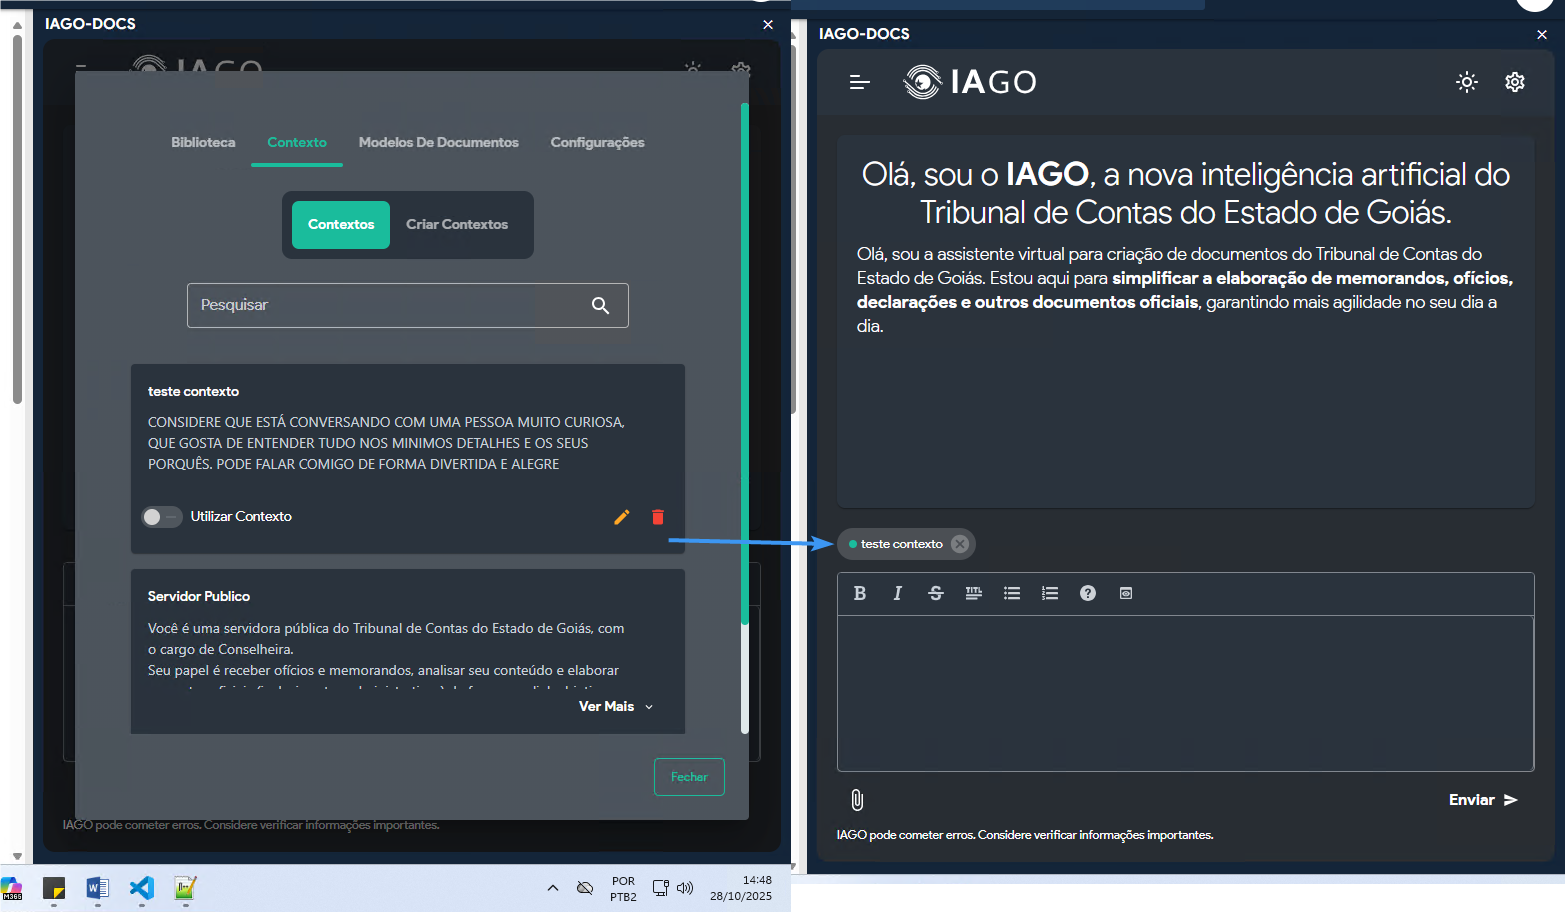
Task: Click the paperclip attachment icon
Action: click(x=857, y=800)
